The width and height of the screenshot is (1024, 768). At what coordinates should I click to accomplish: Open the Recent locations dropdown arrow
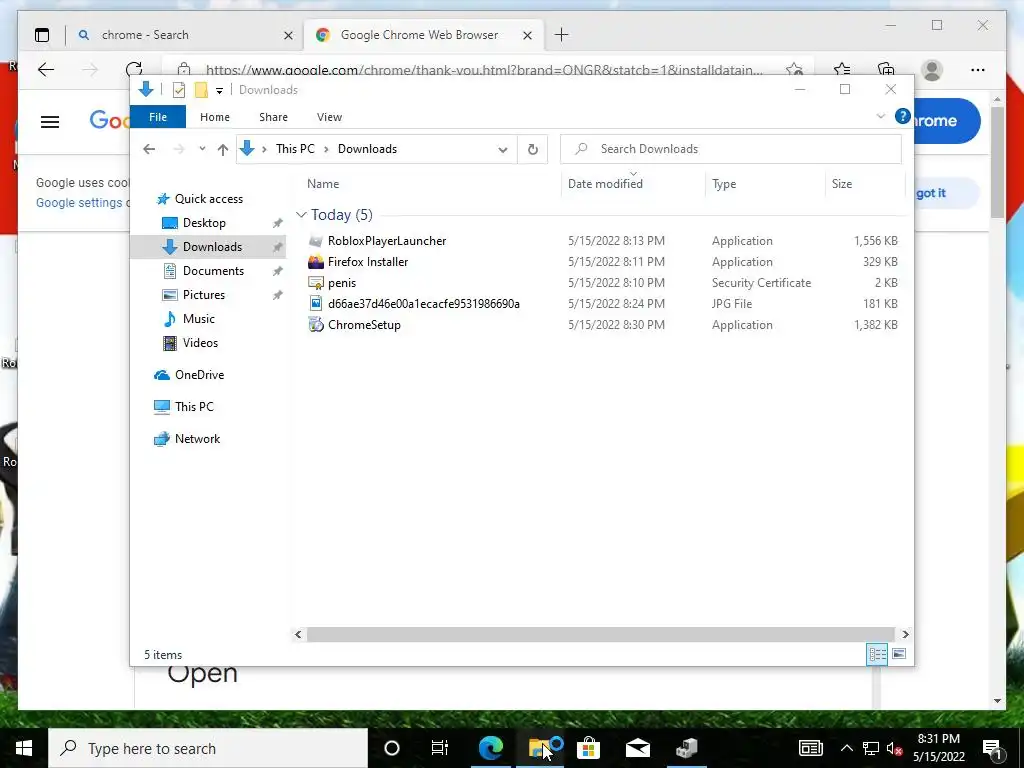[x=202, y=149]
